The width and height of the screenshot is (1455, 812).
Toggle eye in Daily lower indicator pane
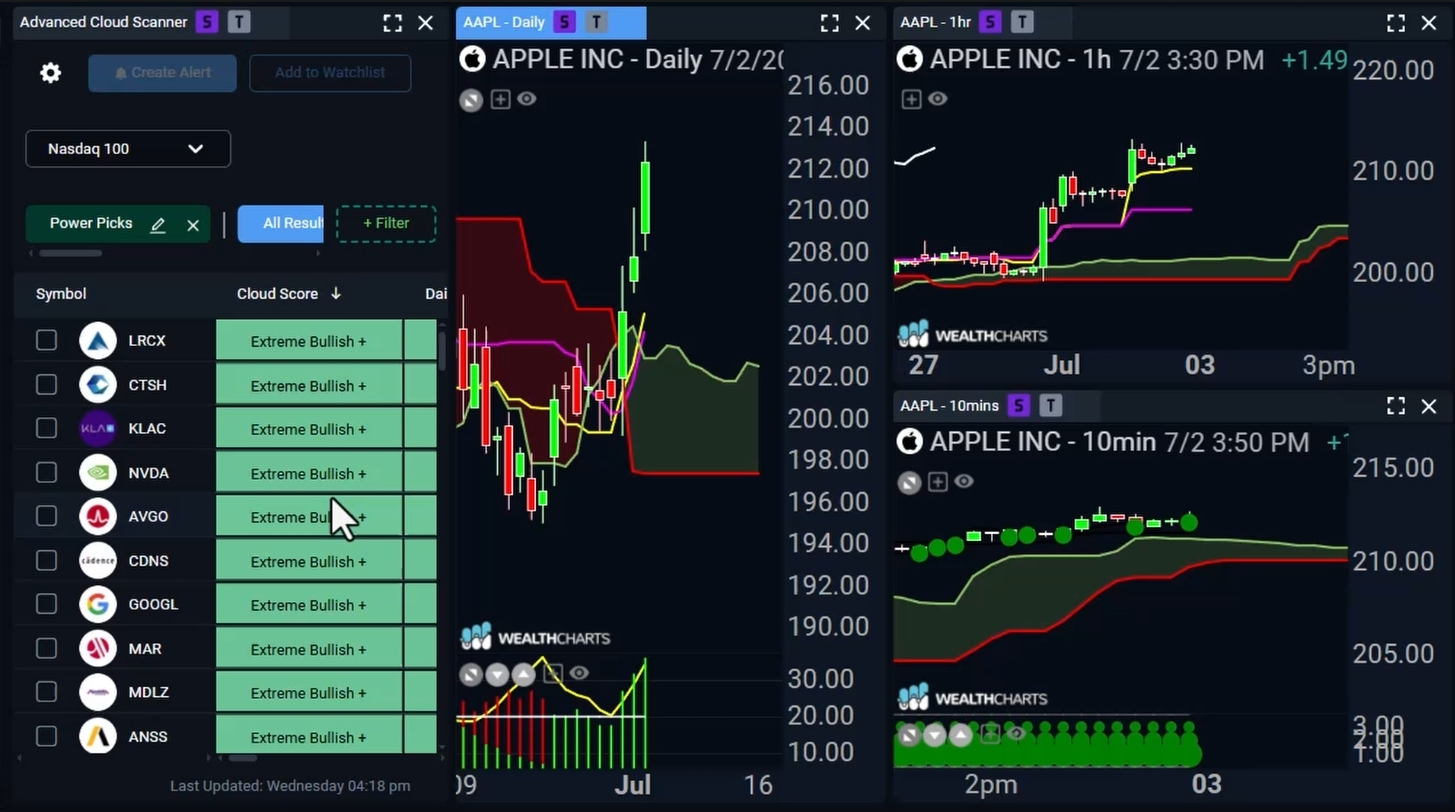[579, 674]
